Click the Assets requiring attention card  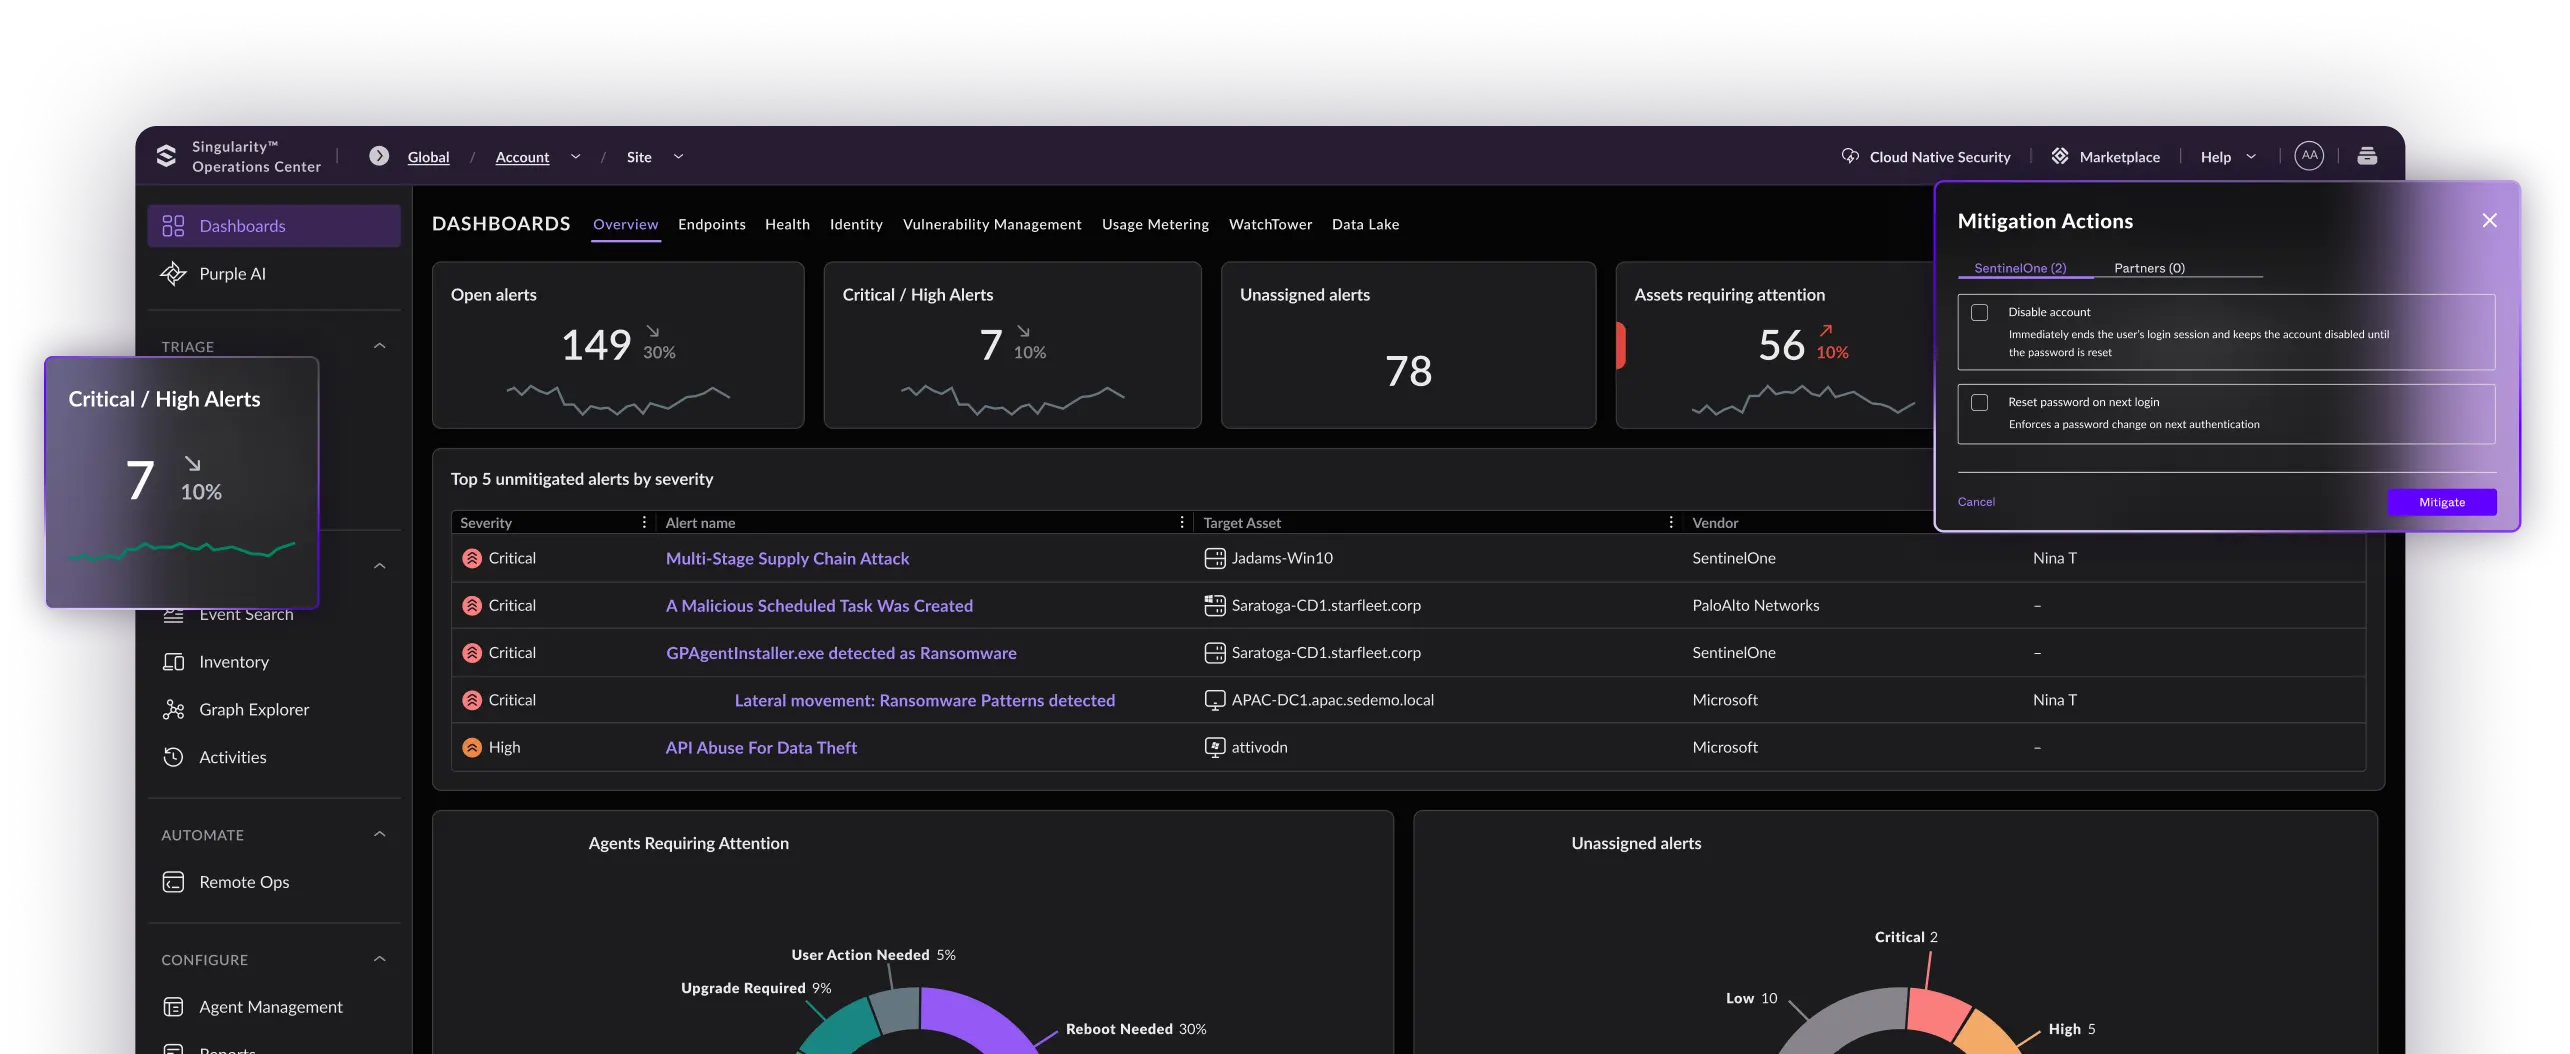[x=1775, y=345]
